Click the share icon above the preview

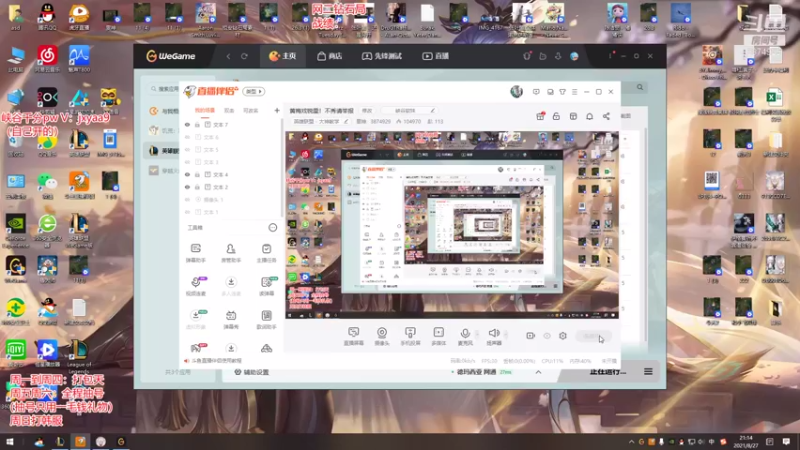(x=606, y=116)
